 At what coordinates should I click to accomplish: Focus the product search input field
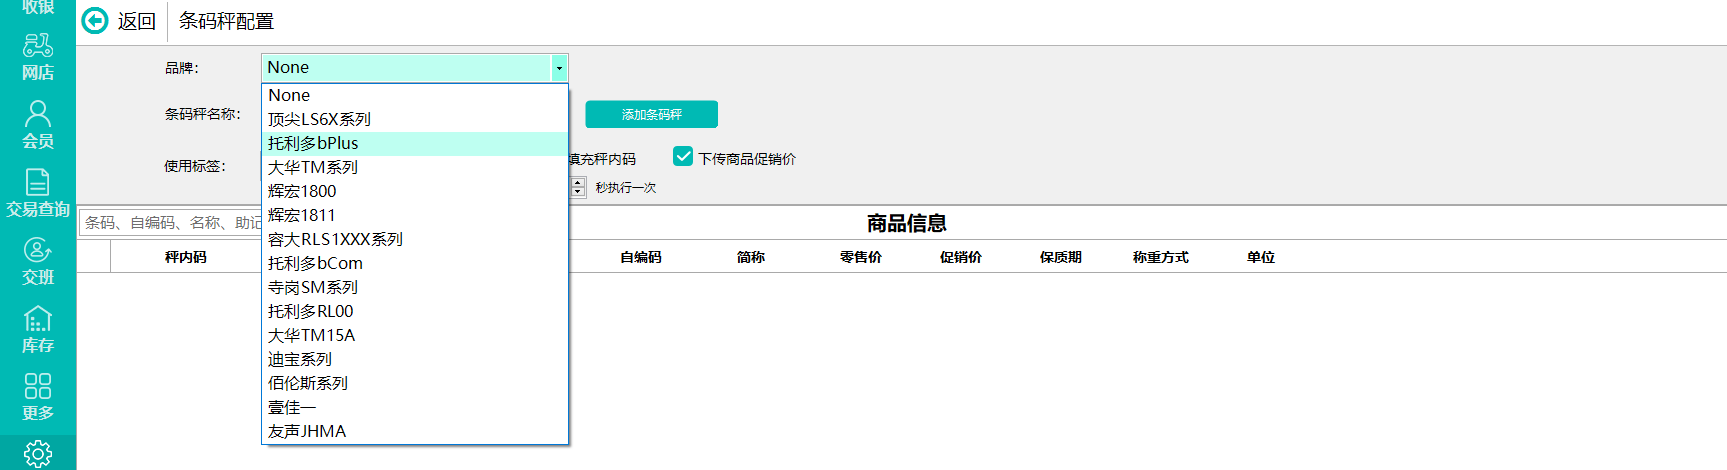click(170, 222)
